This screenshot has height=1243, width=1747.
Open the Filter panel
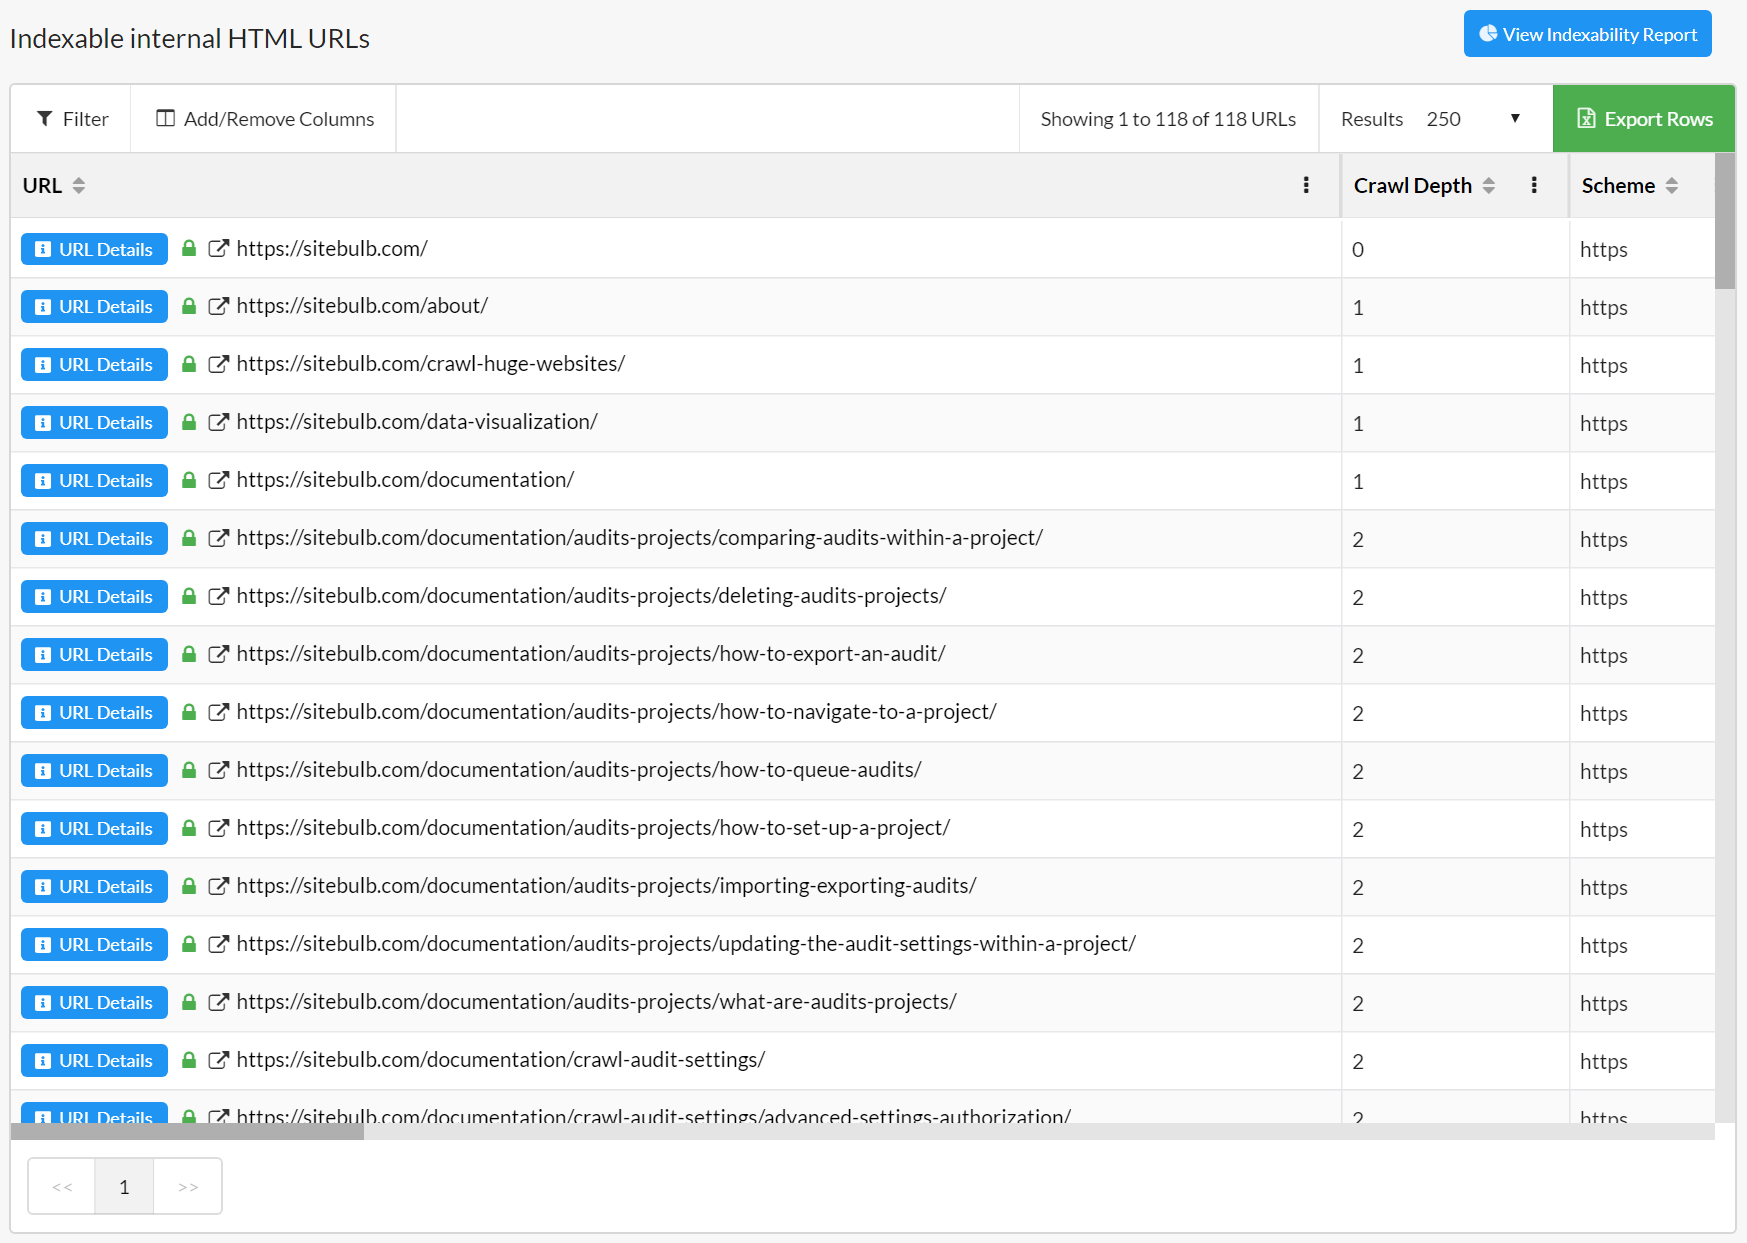coord(72,119)
